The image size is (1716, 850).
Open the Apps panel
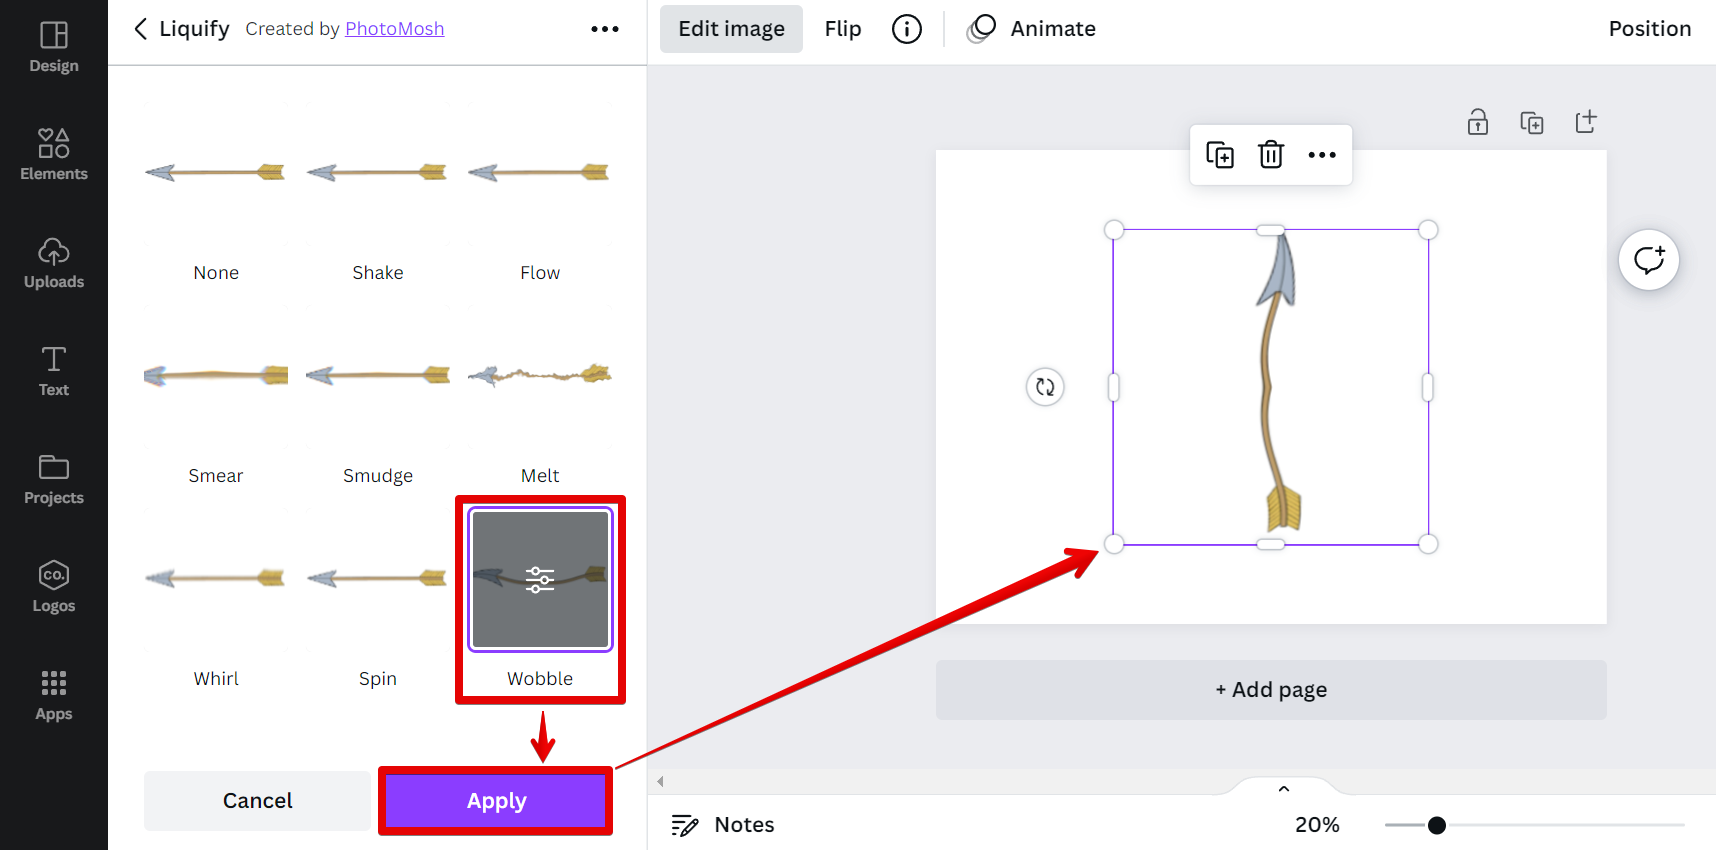click(x=54, y=695)
